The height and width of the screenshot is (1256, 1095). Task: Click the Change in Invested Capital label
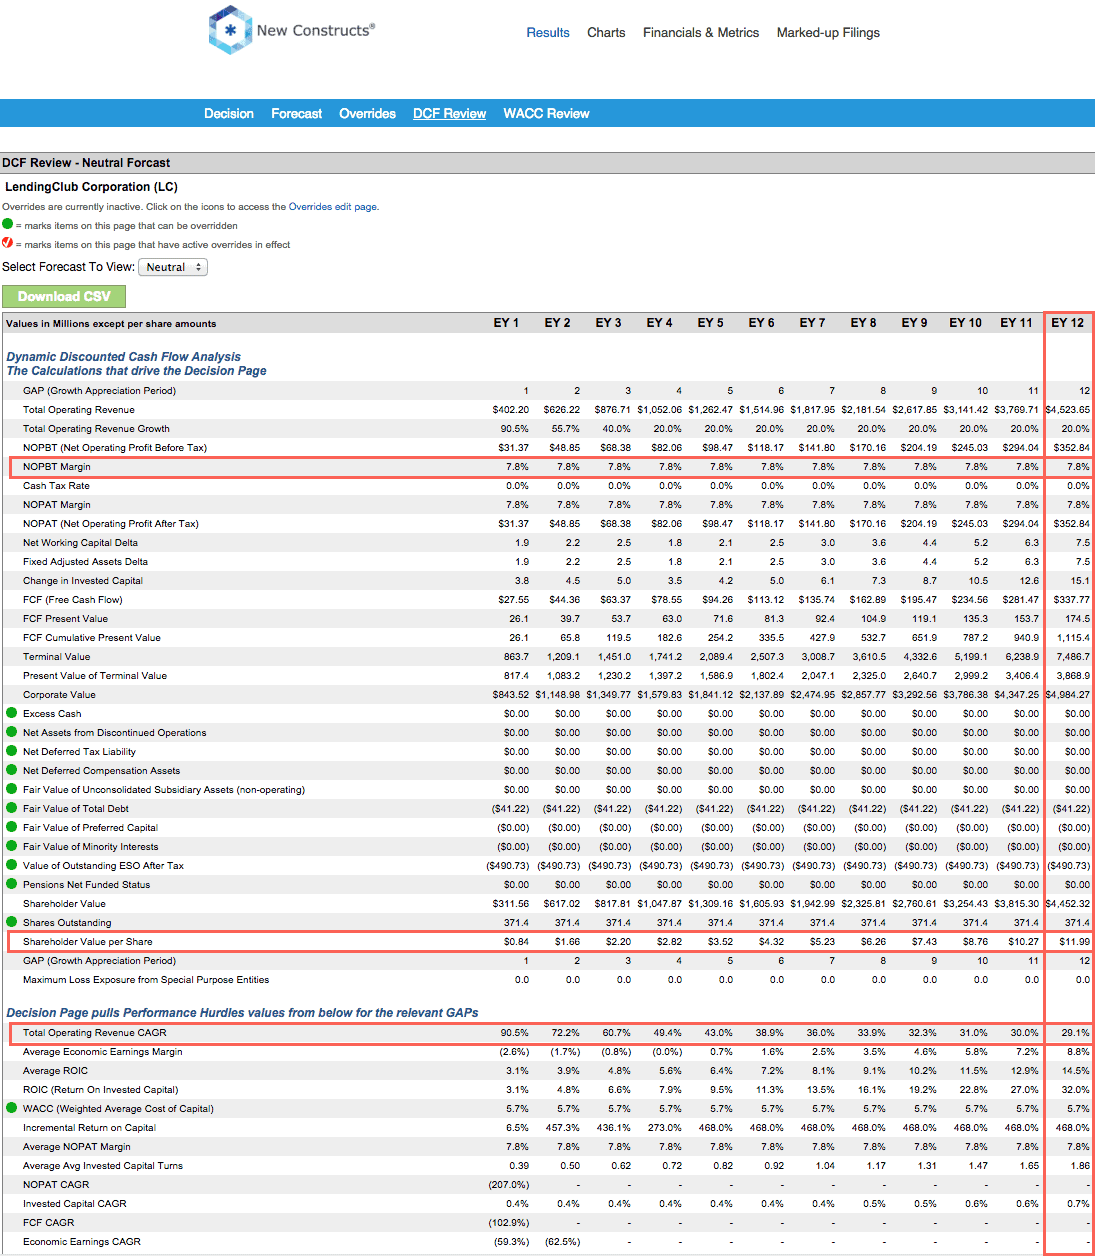[83, 581]
